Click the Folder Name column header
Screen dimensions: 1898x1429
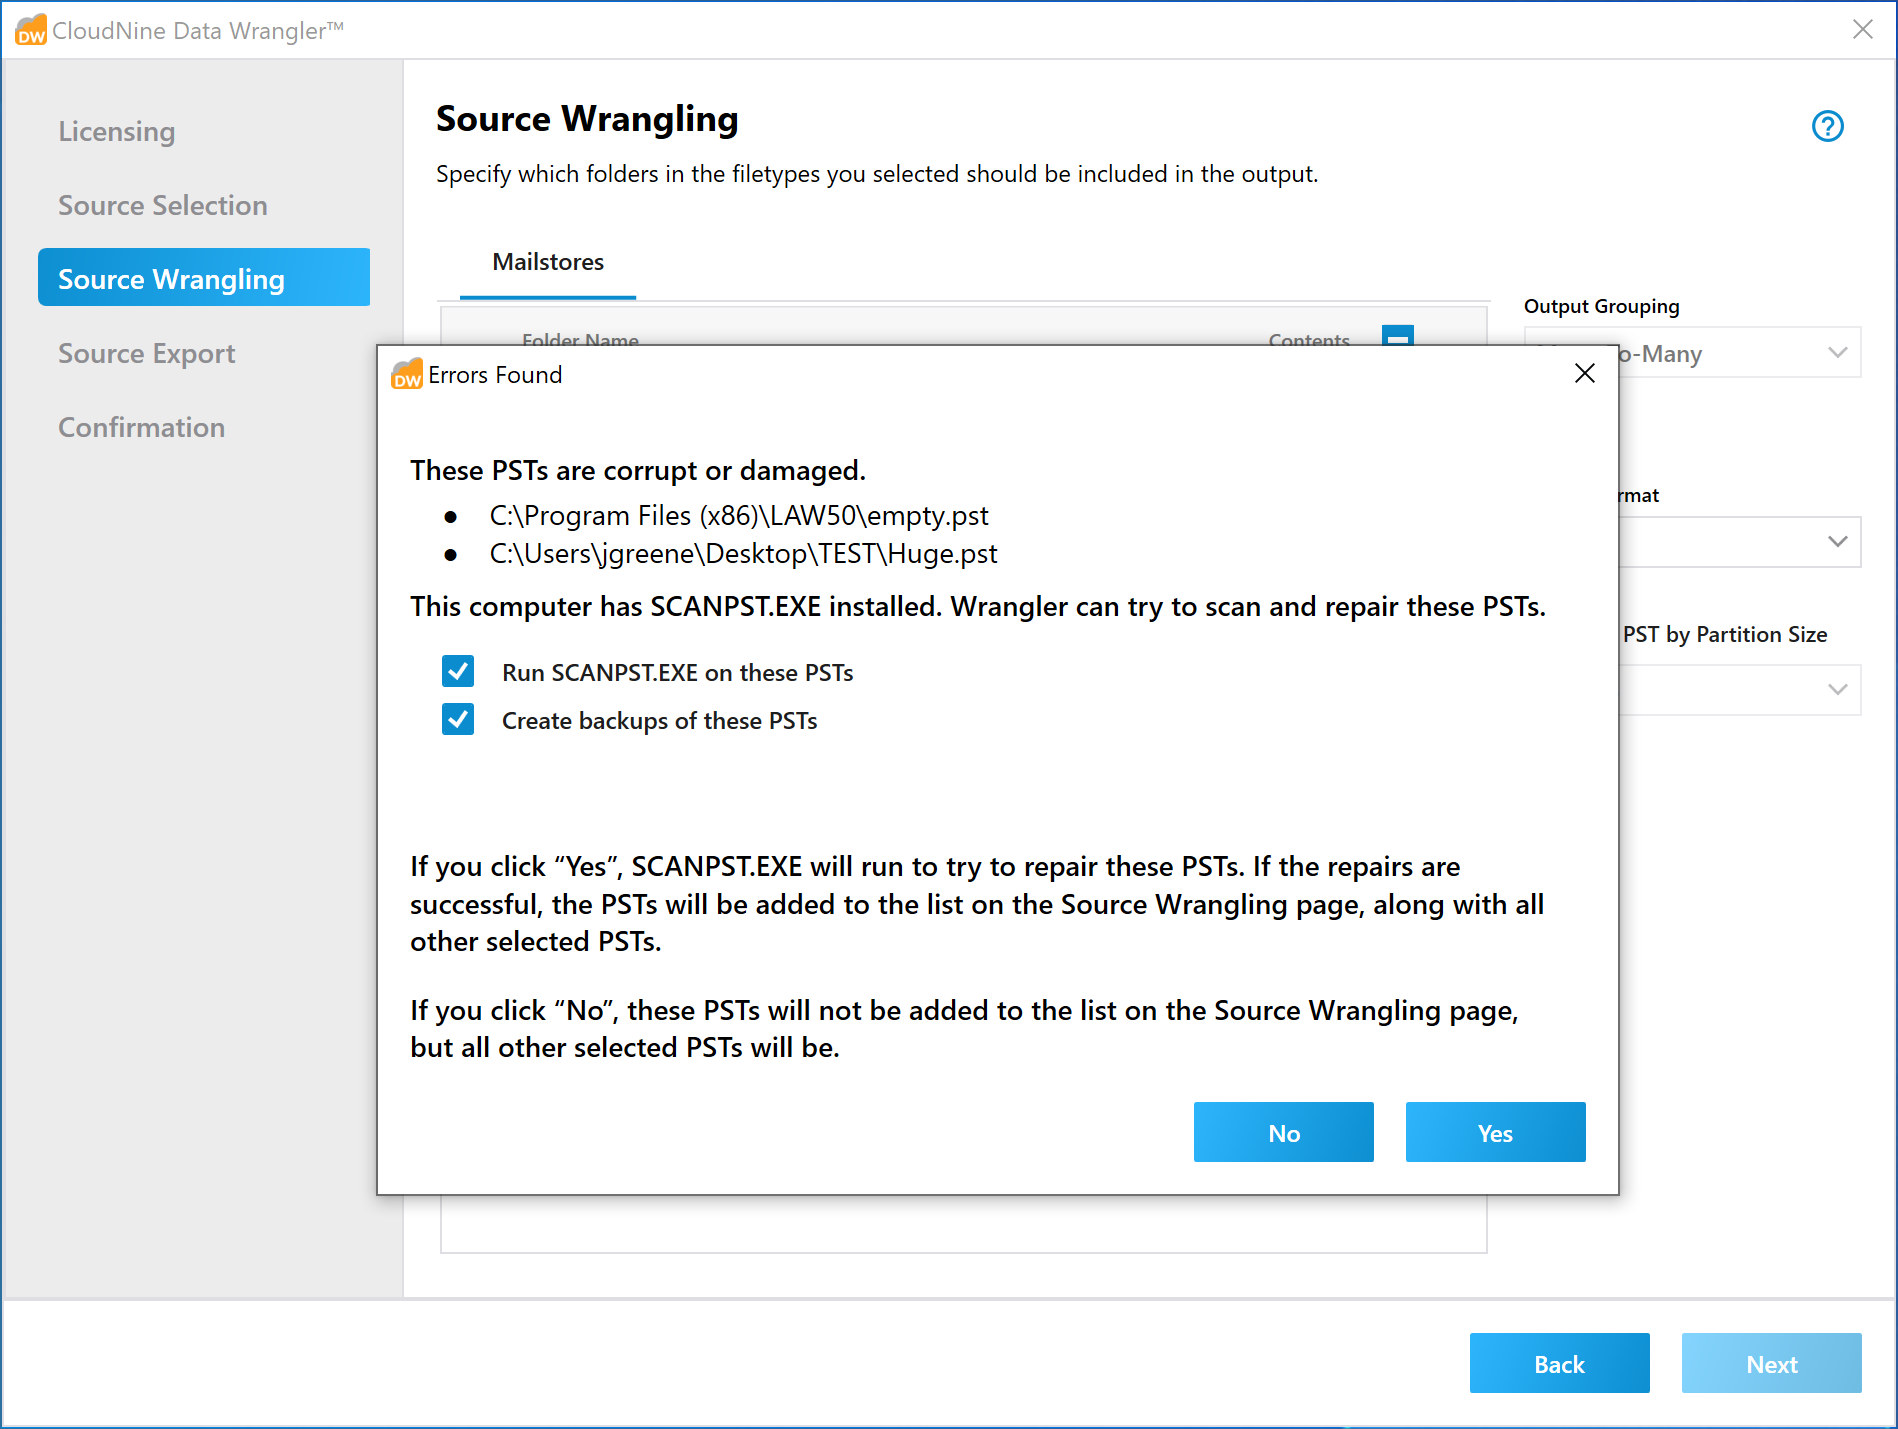point(580,338)
